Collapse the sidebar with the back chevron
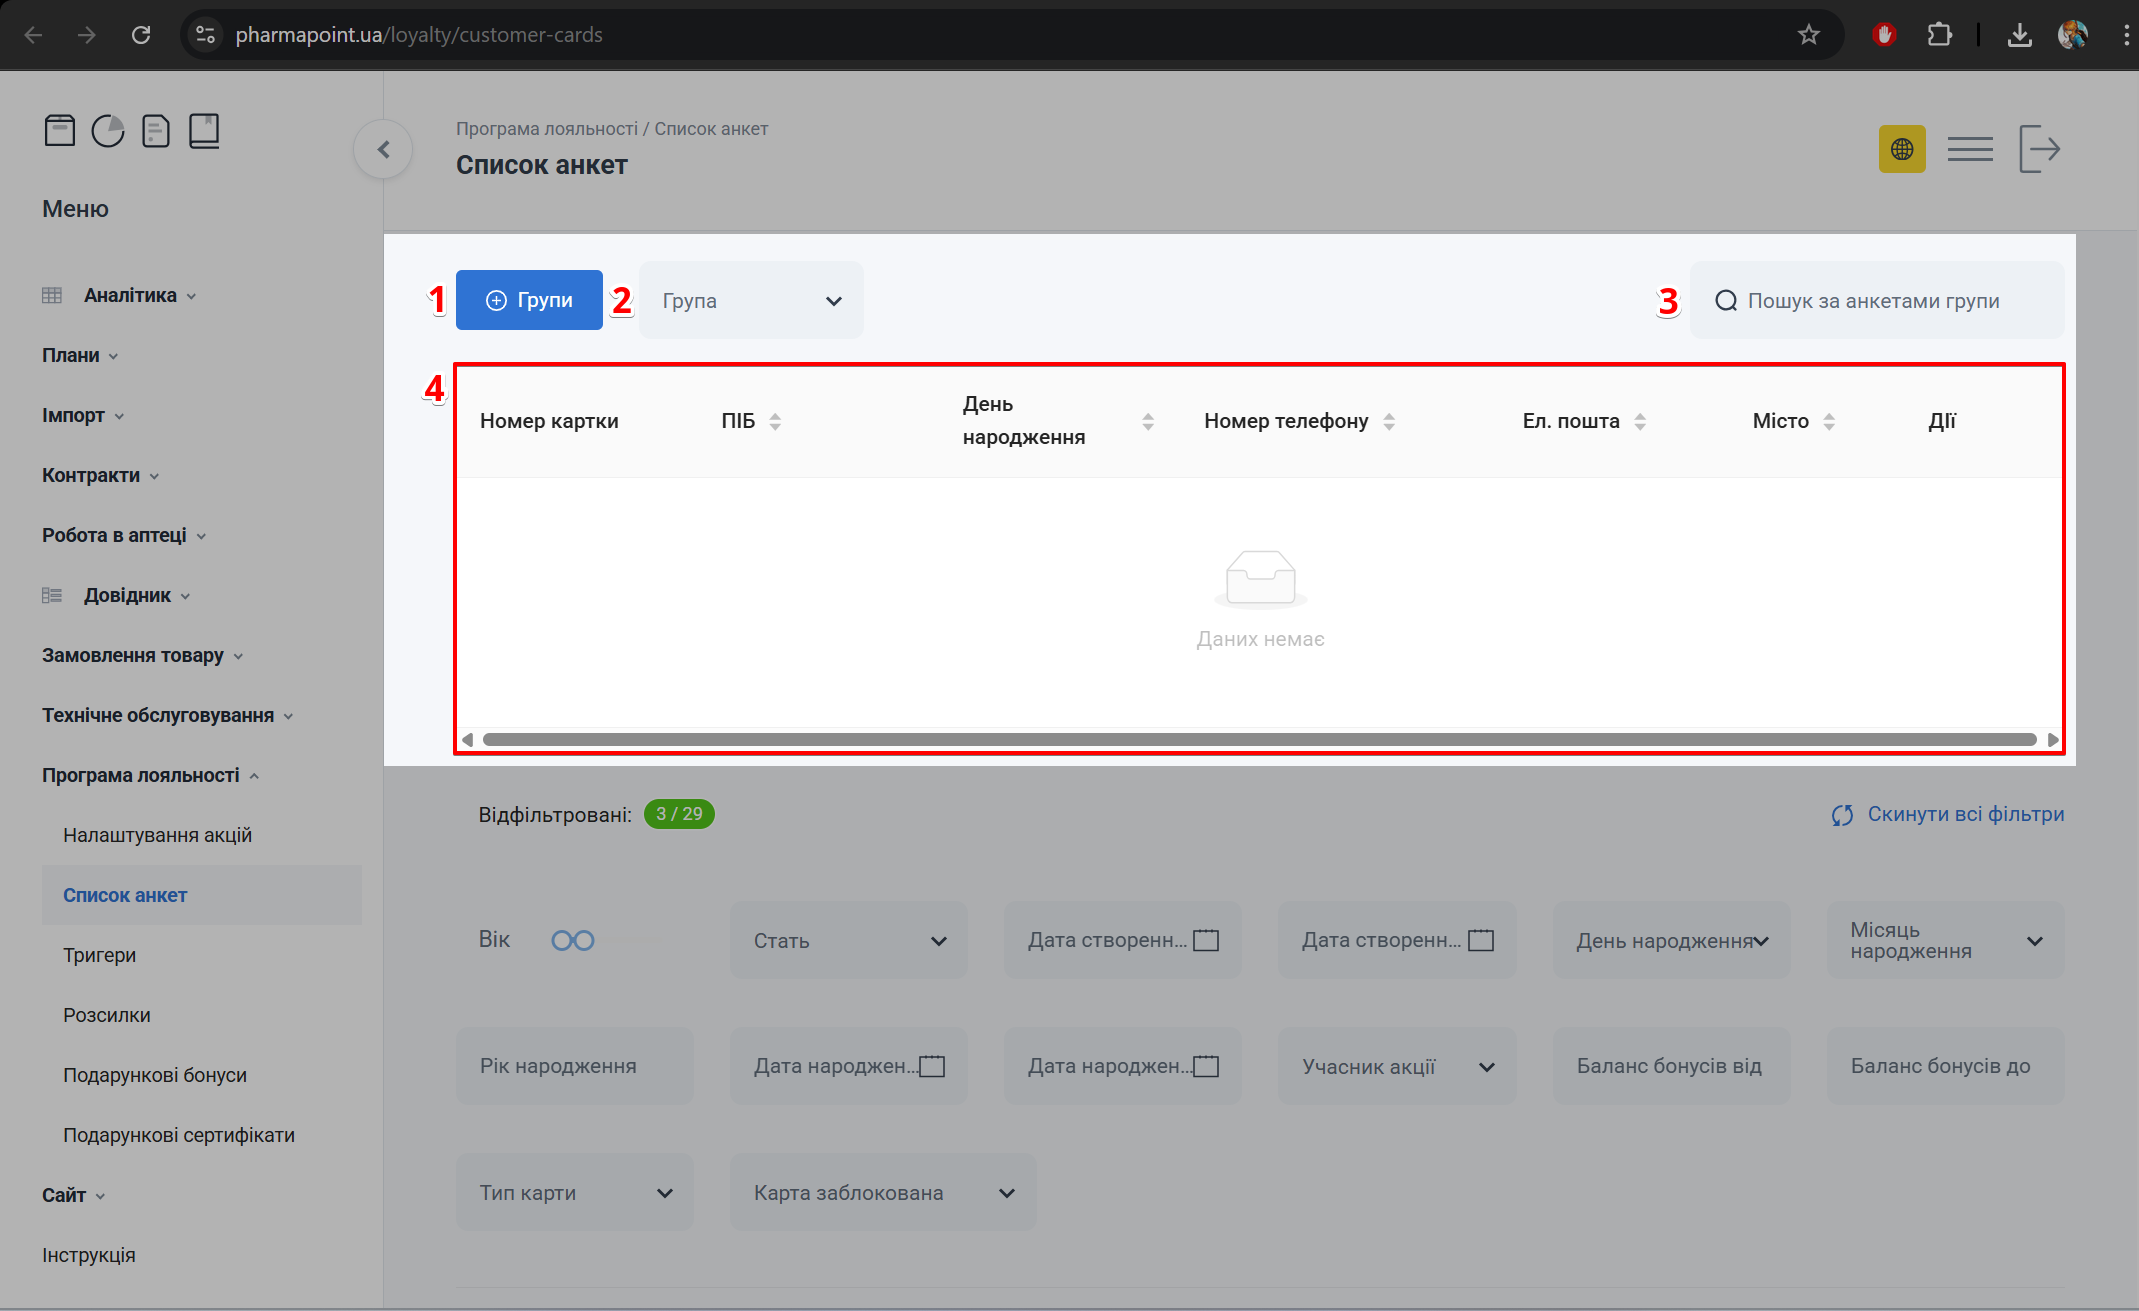The width and height of the screenshot is (2139, 1311). point(383,150)
